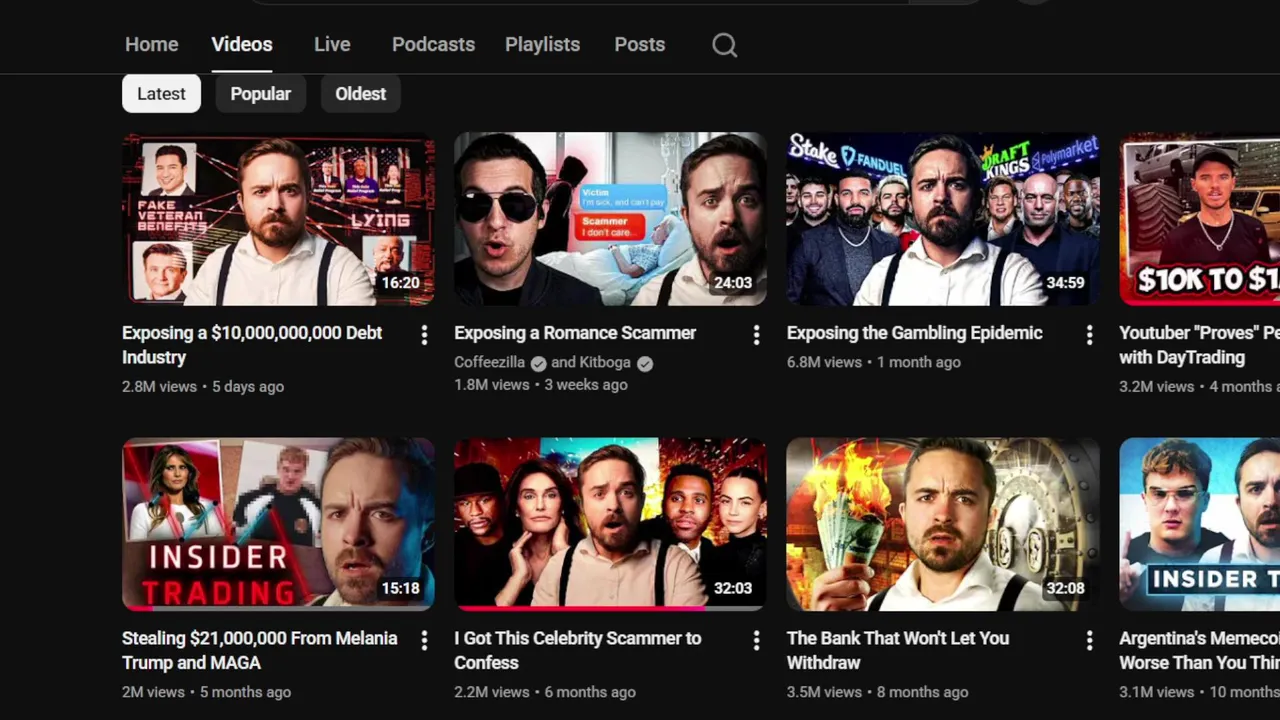Click "6.8M views • 1 month ago" text
Viewport: 1280px width, 720px height.
coord(874,362)
